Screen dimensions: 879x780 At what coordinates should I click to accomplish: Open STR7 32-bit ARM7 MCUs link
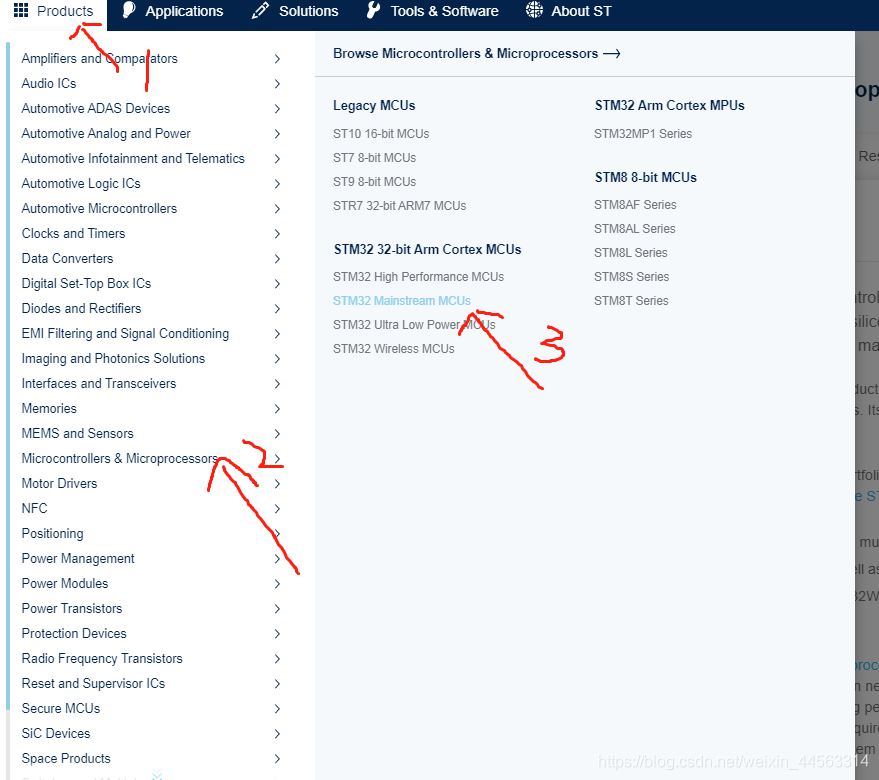tap(400, 206)
